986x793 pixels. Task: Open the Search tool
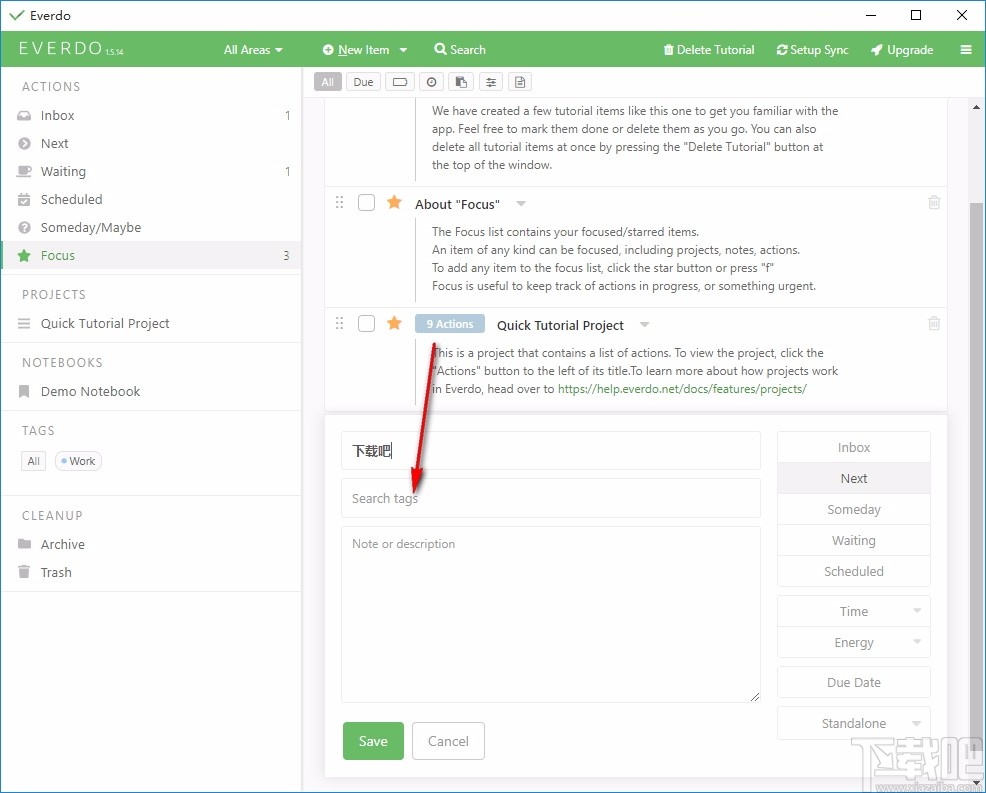pos(460,50)
